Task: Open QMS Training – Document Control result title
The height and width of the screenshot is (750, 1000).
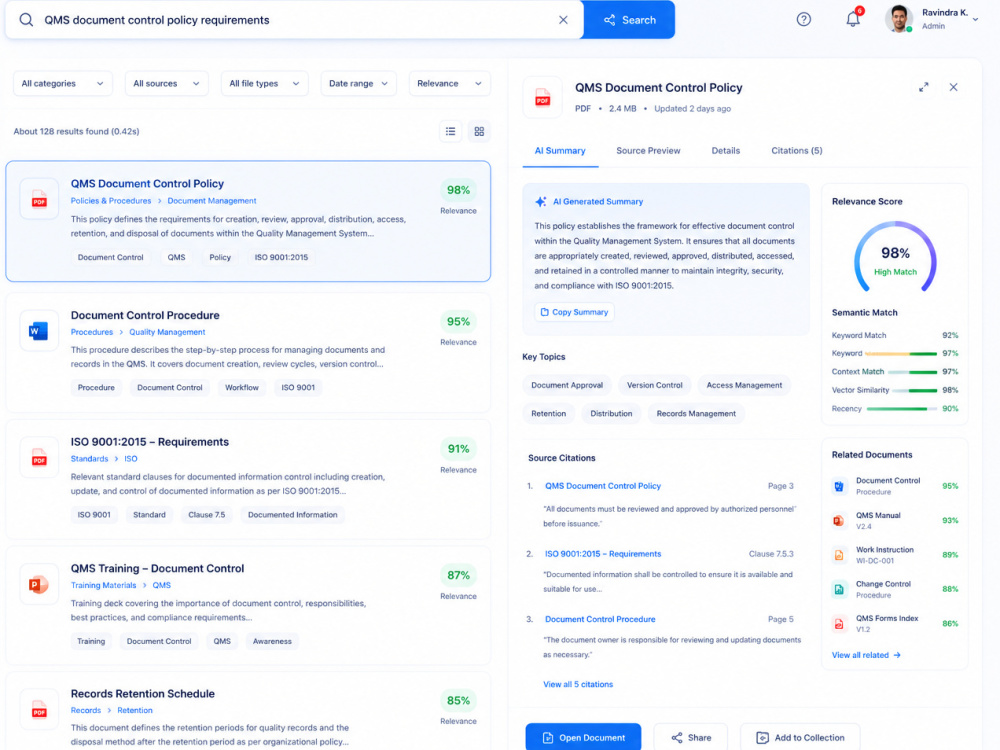Action: pos(158,568)
